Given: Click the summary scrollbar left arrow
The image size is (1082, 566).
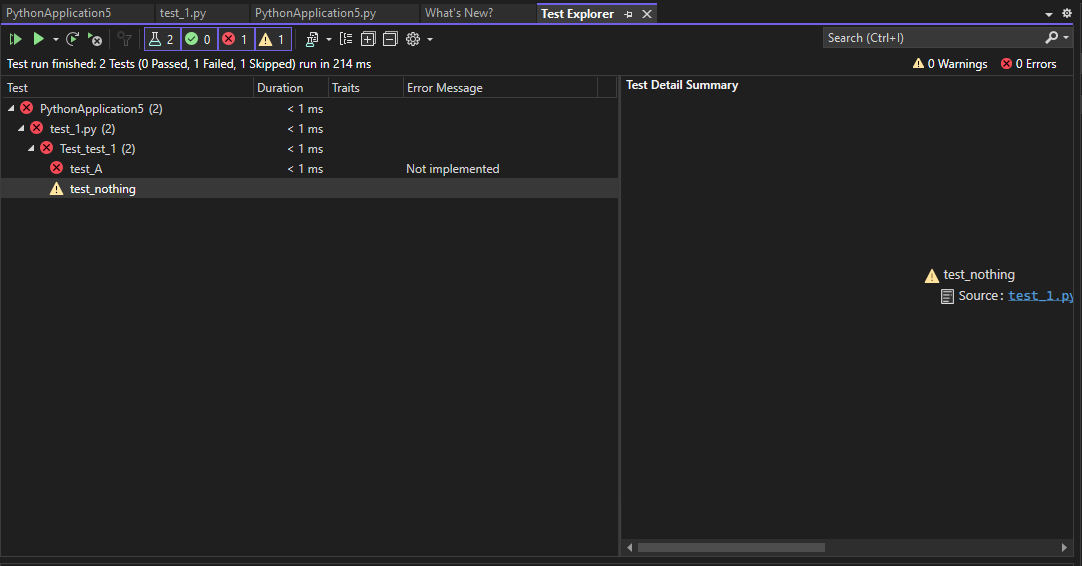Looking at the screenshot, I should pyautogui.click(x=629, y=547).
